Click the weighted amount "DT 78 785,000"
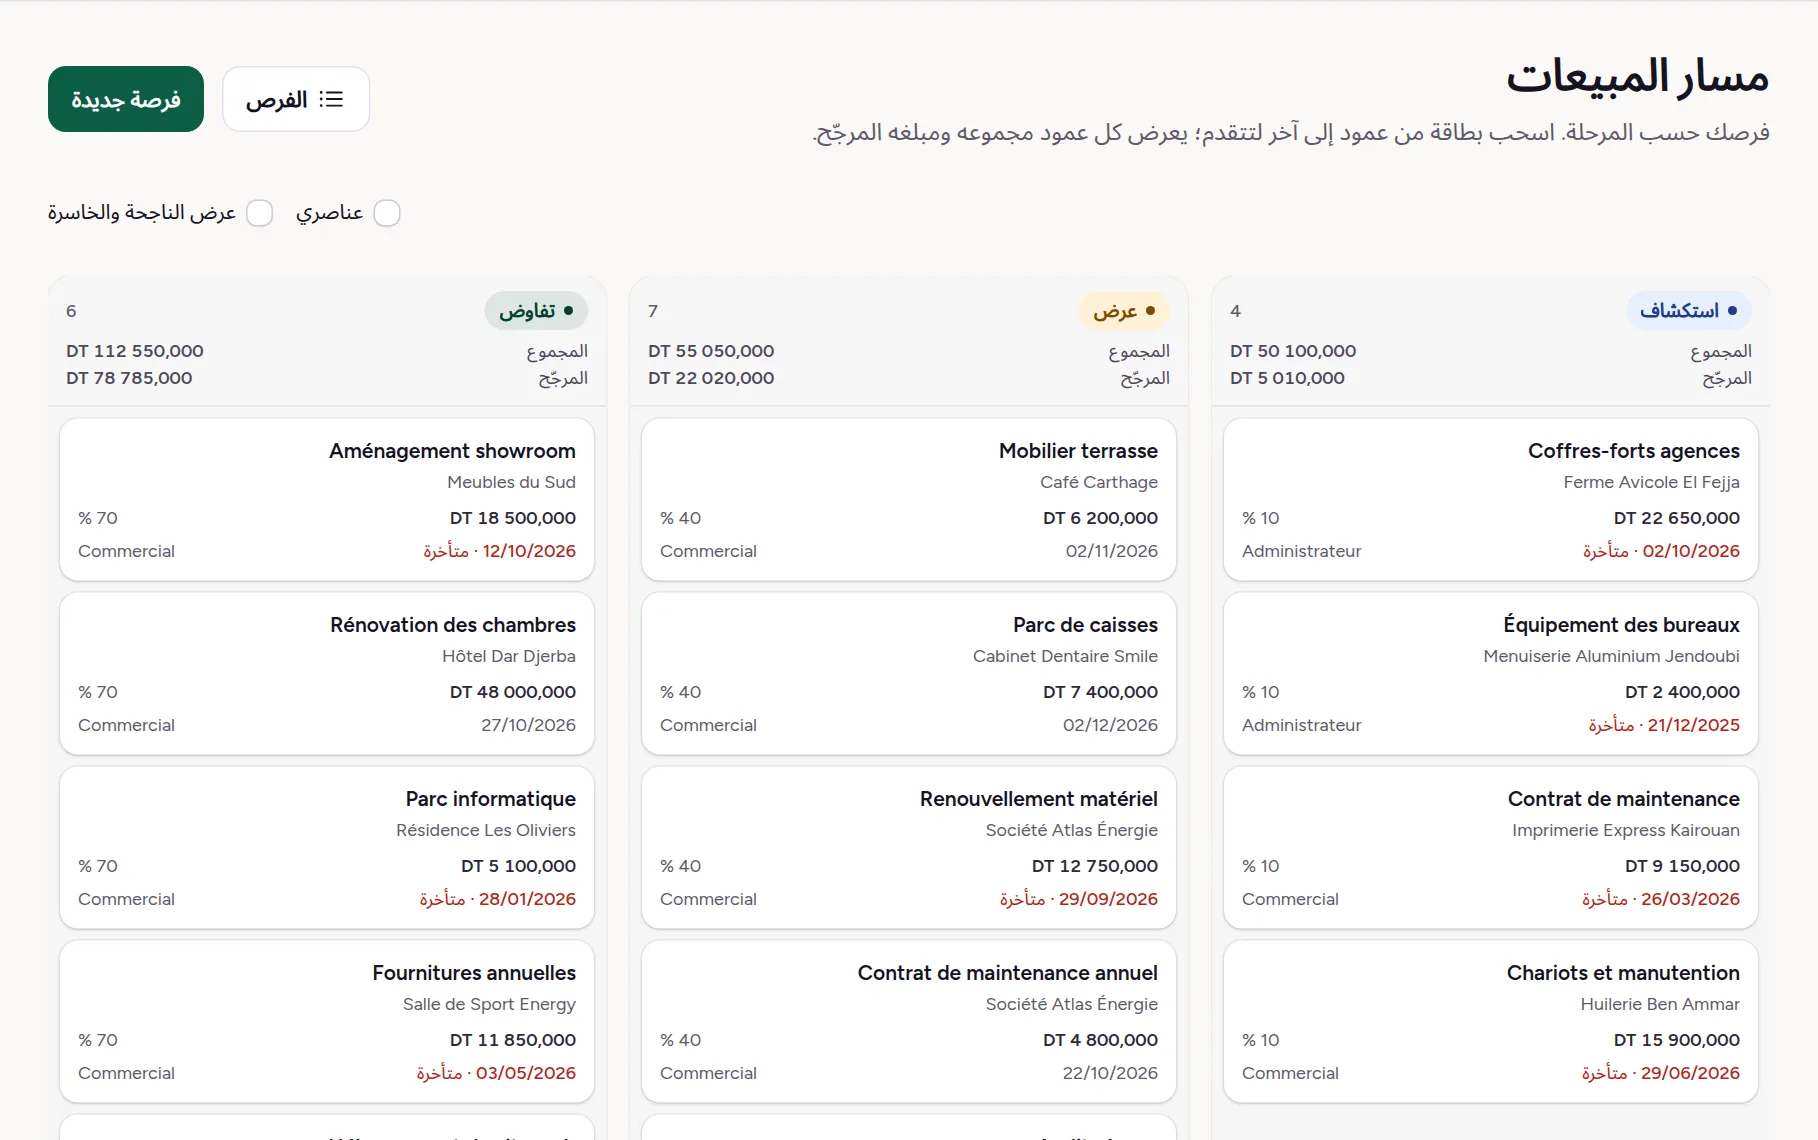Image resolution: width=1818 pixels, height=1140 pixels. 129,378
